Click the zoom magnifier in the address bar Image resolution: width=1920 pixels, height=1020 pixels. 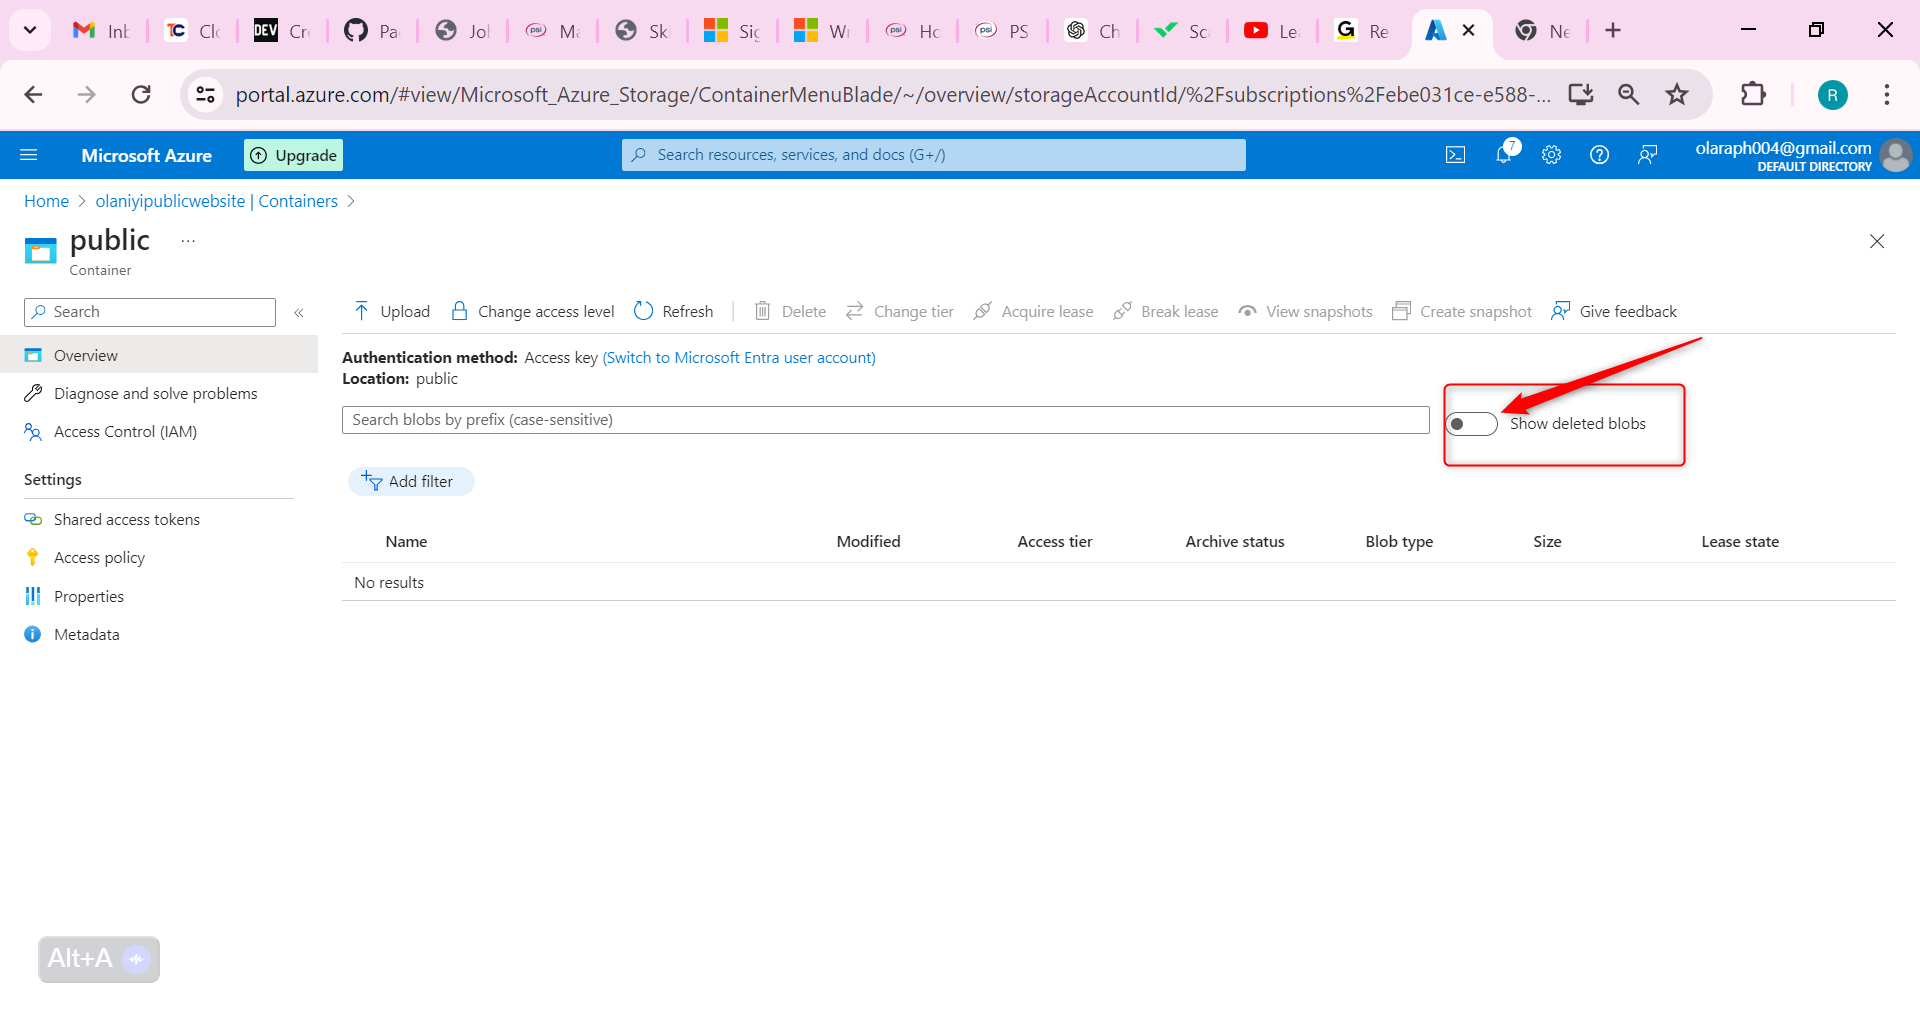[1629, 94]
